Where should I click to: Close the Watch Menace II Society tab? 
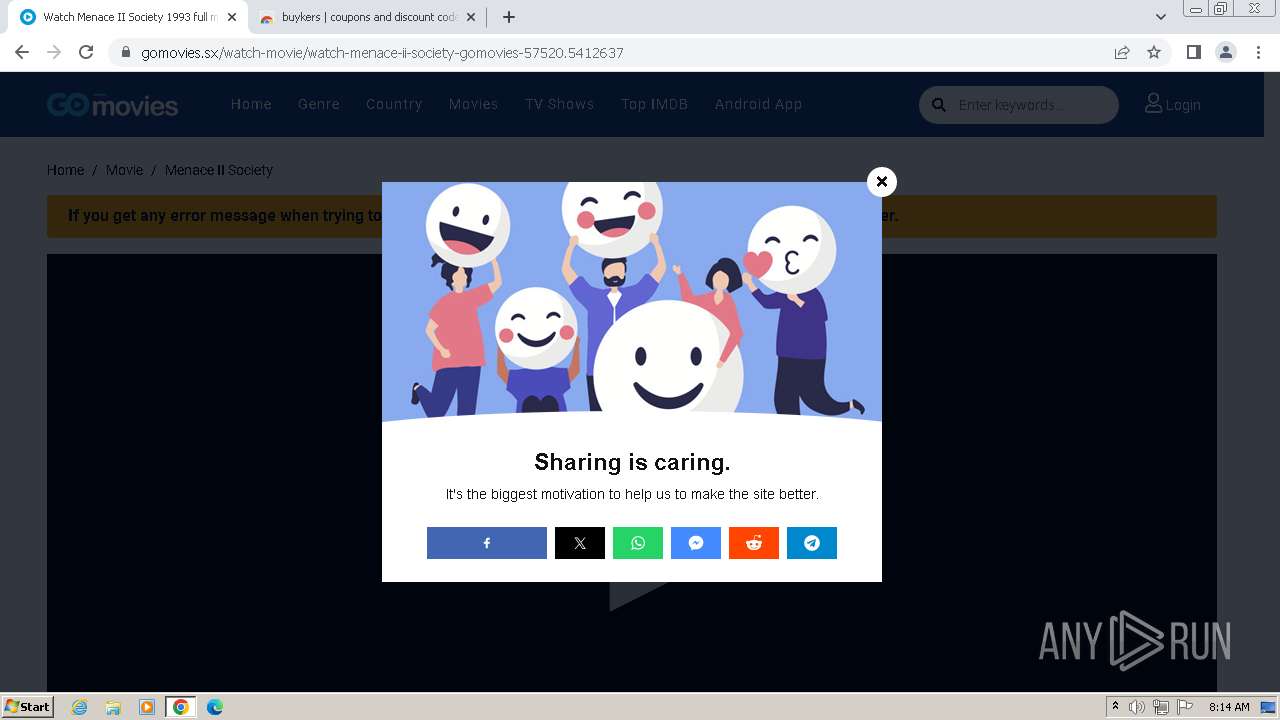click(x=232, y=17)
